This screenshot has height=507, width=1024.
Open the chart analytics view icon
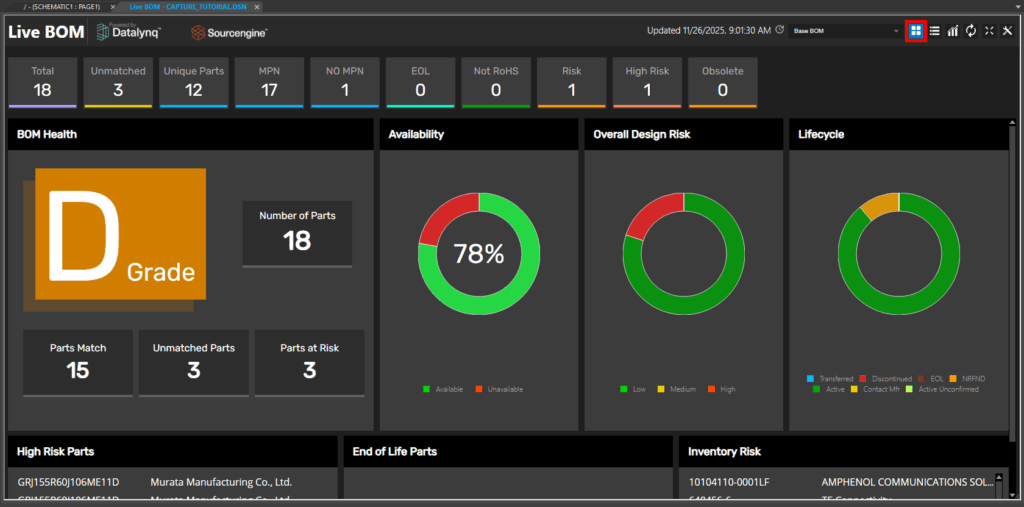click(952, 31)
